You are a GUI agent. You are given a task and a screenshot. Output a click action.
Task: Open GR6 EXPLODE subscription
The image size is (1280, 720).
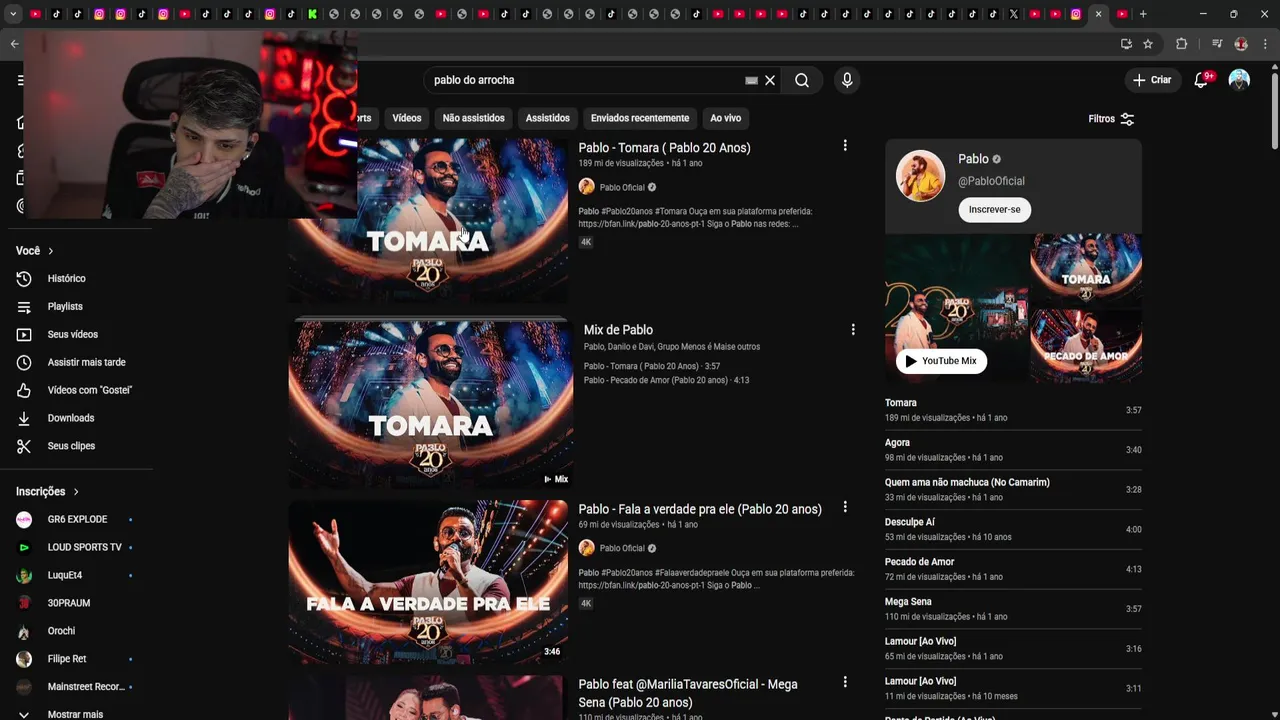coord(76,520)
